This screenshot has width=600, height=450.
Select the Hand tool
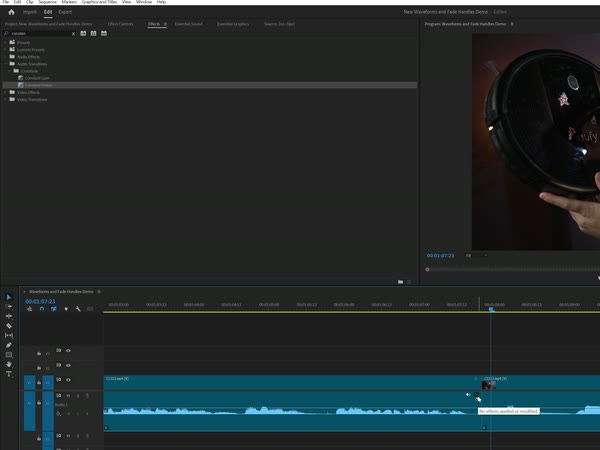(x=9, y=364)
